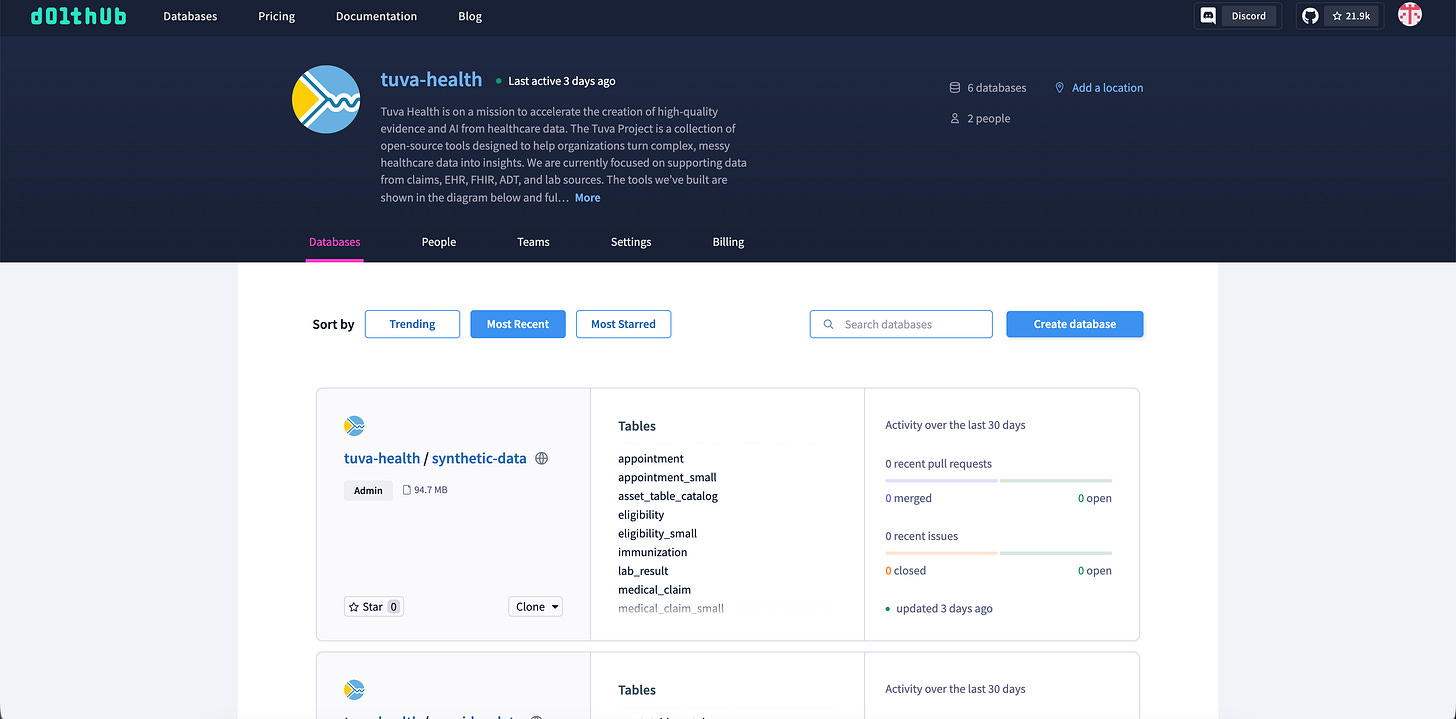Open the Billing tab
This screenshot has width=1456, height=719.
[728, 242]
